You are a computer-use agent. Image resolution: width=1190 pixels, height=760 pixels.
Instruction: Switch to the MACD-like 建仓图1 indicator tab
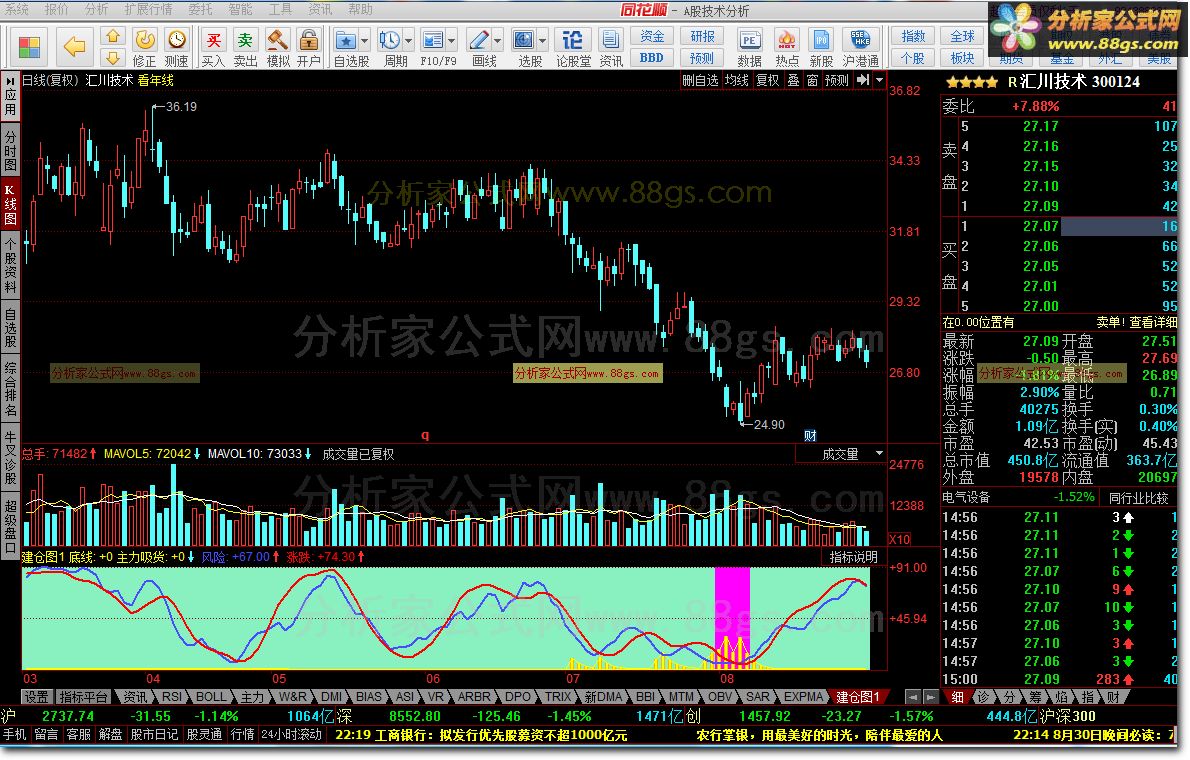pyautogui.click(x=858, y=696)
